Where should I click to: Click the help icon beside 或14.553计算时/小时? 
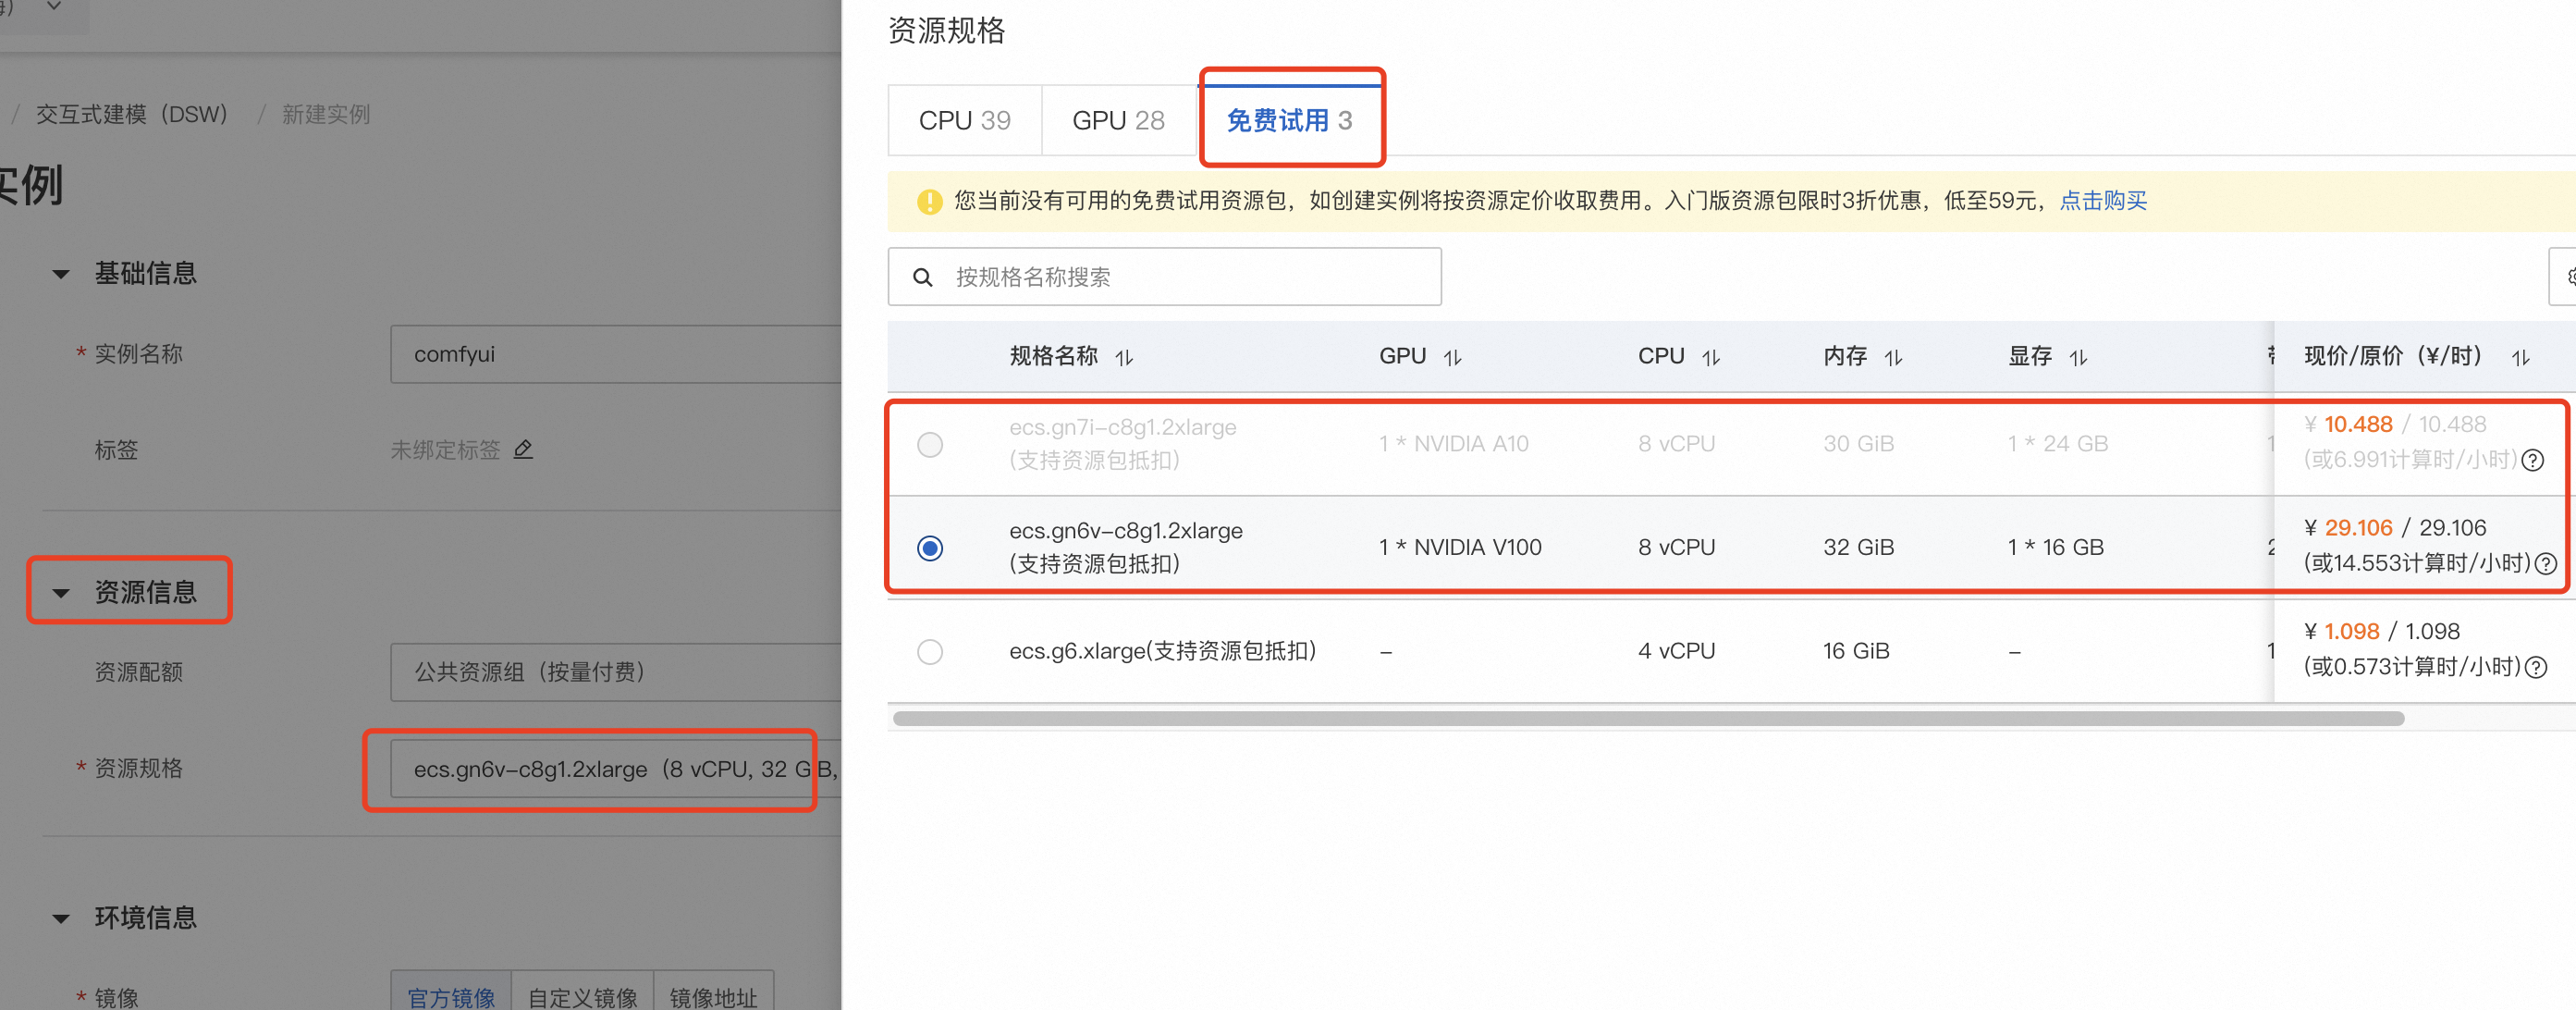click(2546, 563)
